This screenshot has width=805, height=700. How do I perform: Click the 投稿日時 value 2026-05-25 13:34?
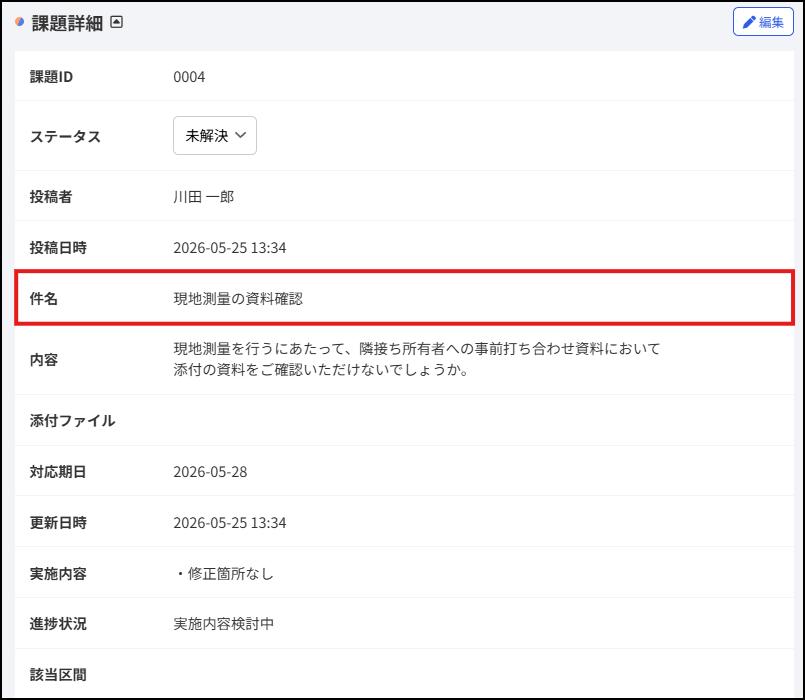coord(229,248)
